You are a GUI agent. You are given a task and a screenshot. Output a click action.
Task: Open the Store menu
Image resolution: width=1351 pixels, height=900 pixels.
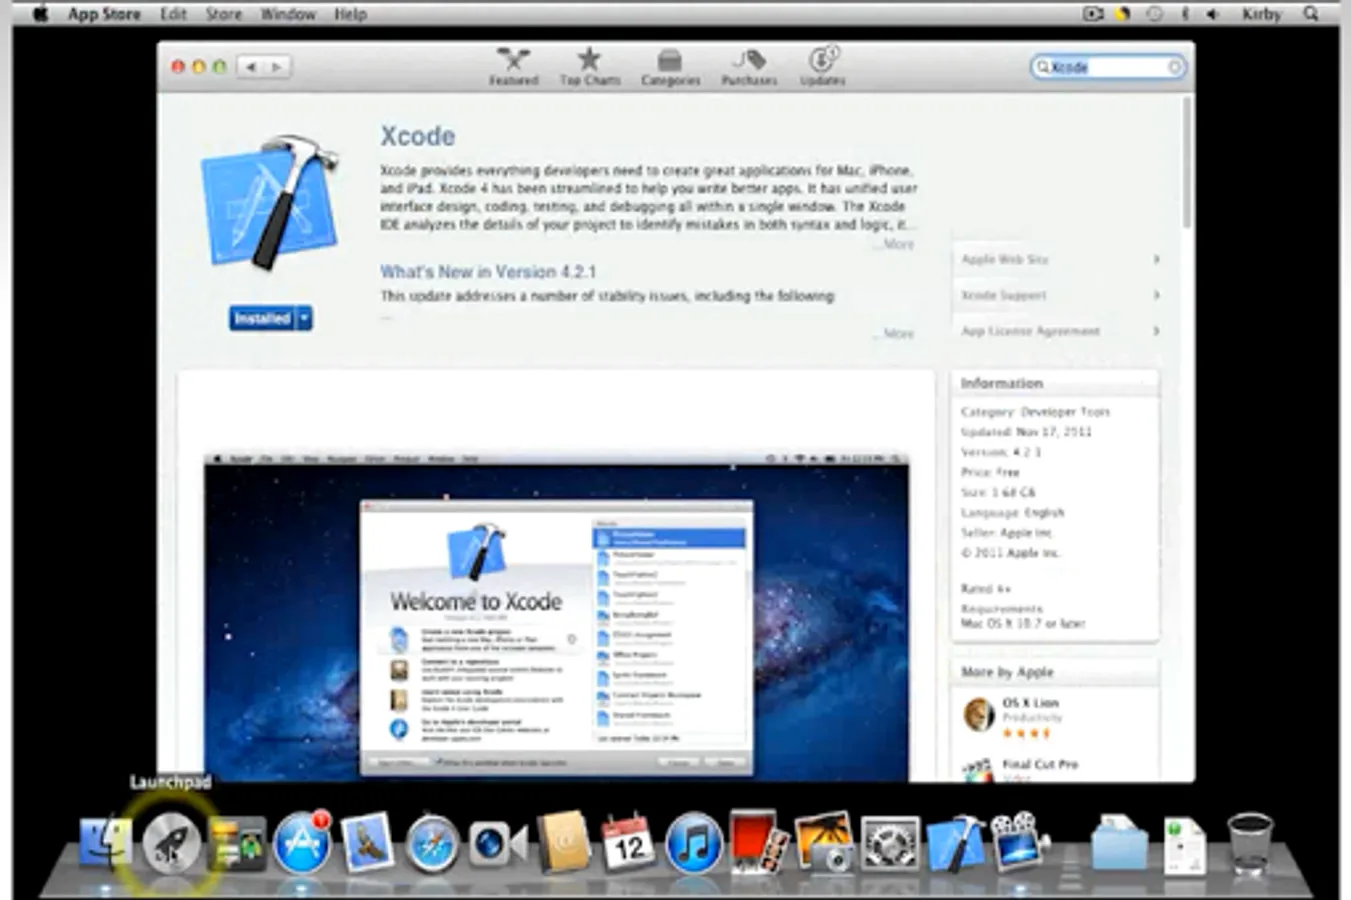tap(223, 14)
